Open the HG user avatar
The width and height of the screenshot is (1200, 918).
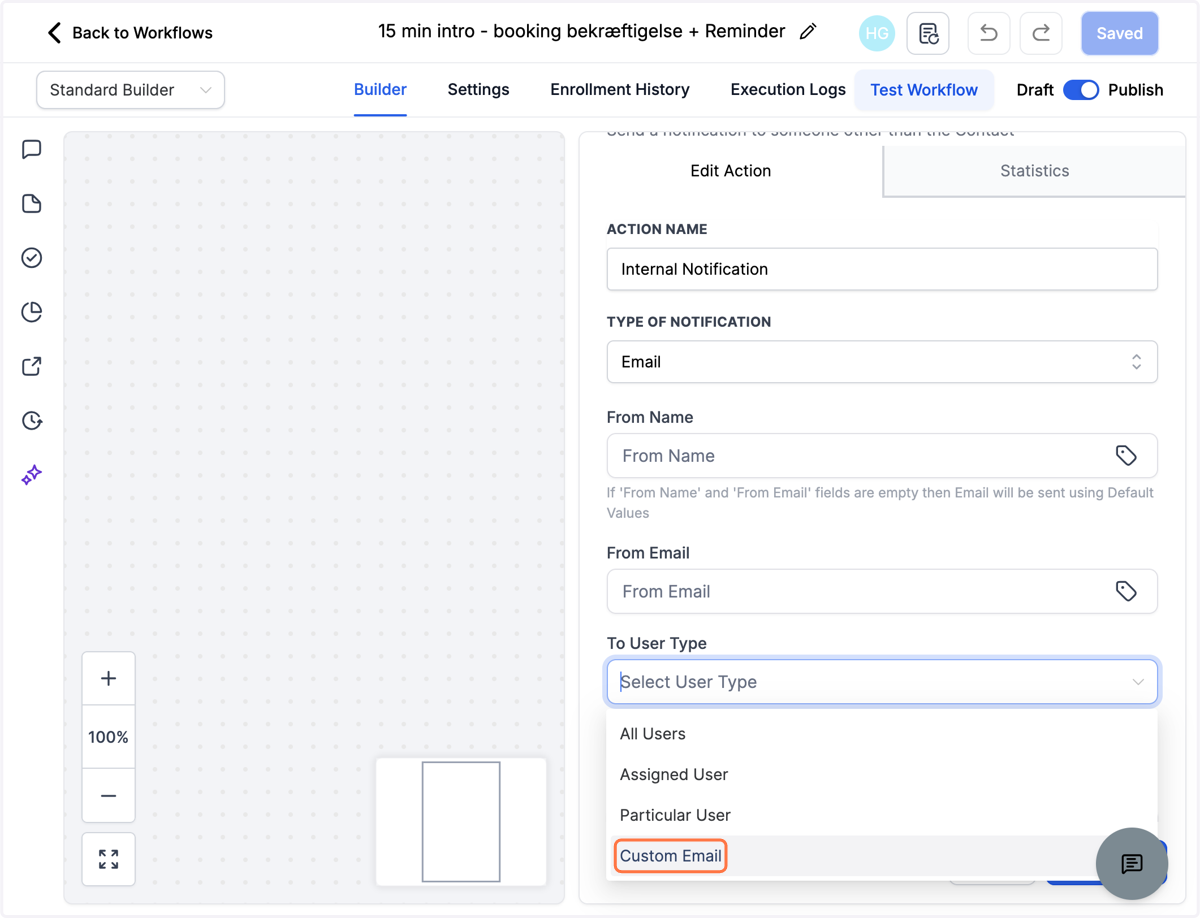pos(877,33)
